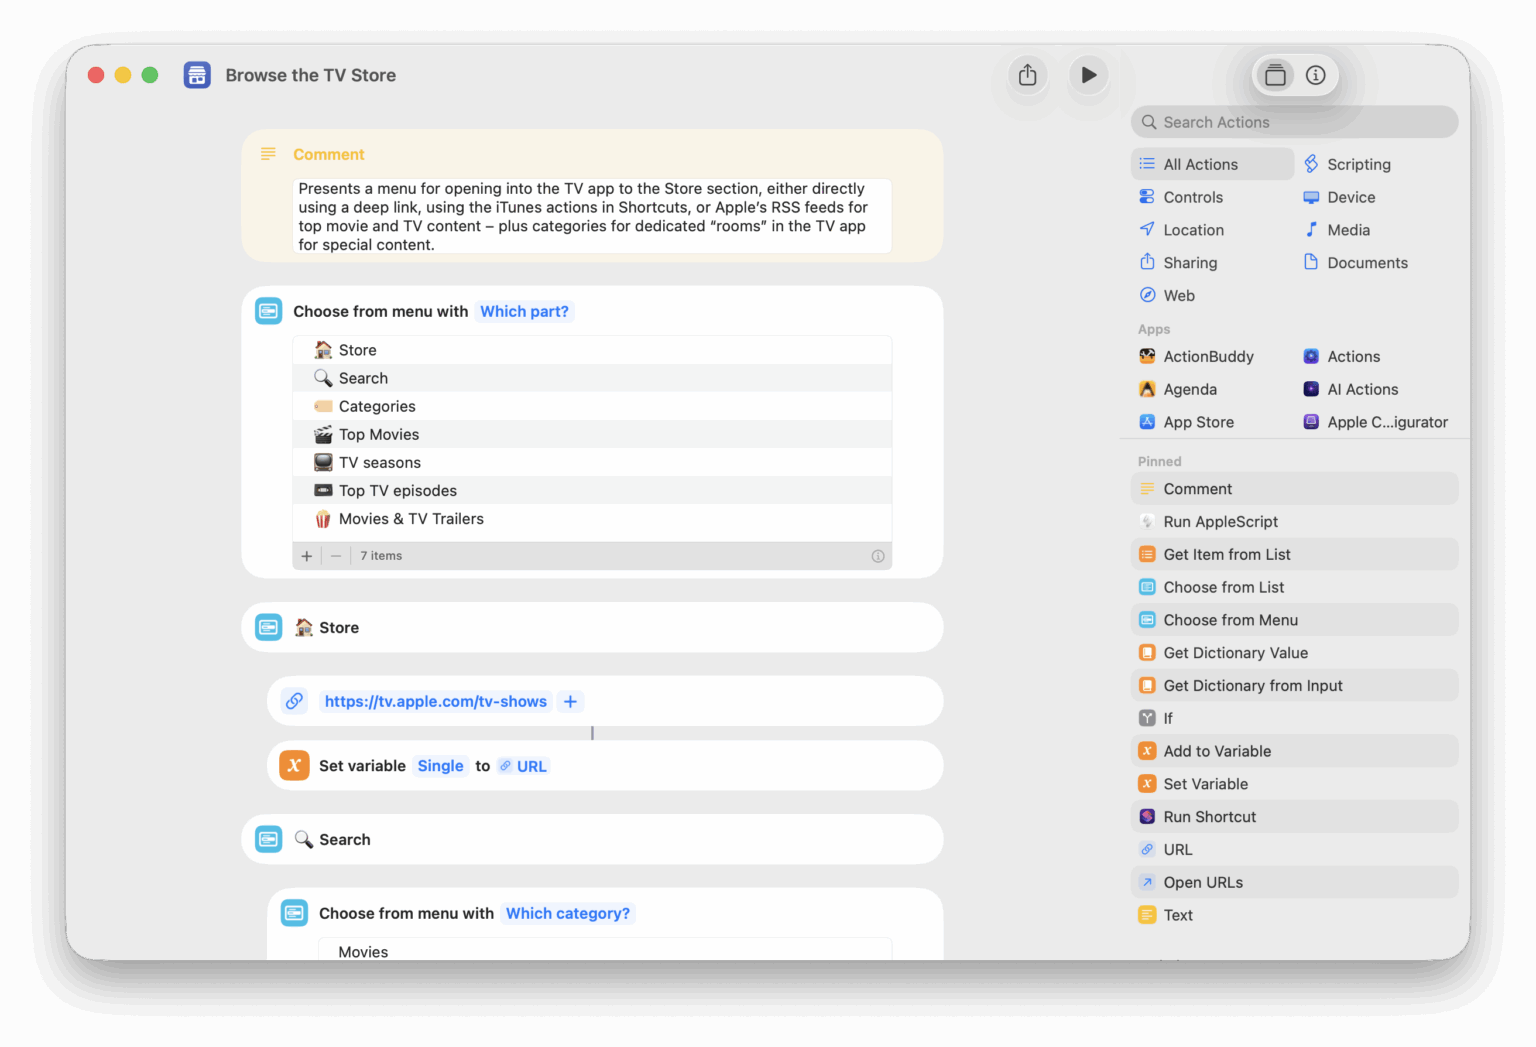Screen dimensions: 1536x1047
Task: Select the Top Movies menu row
Action: point(379,435)
